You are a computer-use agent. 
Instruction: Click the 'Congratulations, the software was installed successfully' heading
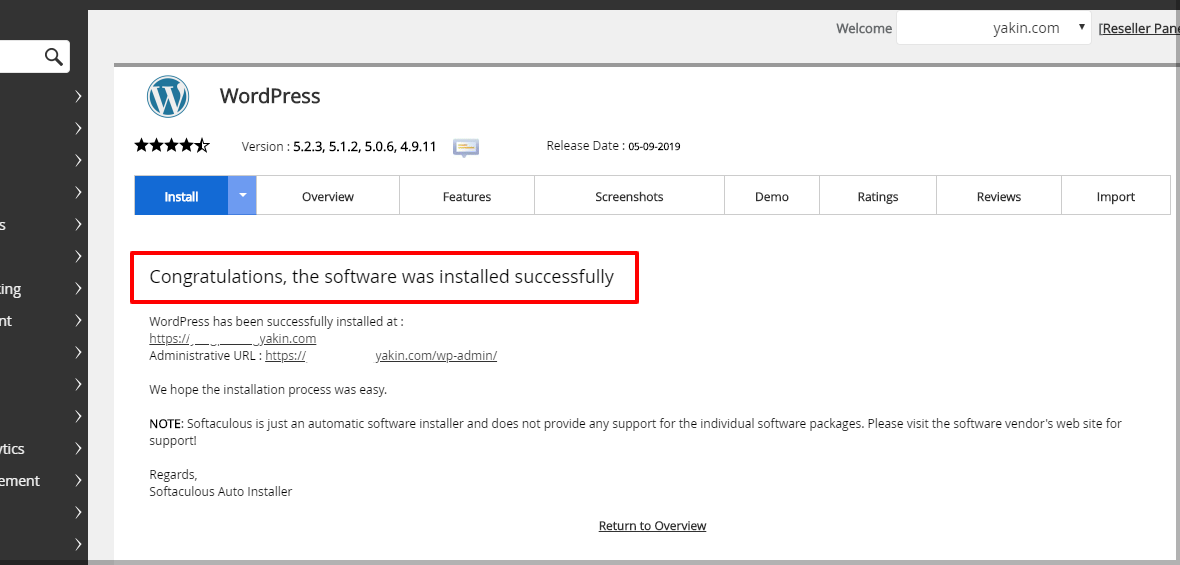click(x=382, y=277)
